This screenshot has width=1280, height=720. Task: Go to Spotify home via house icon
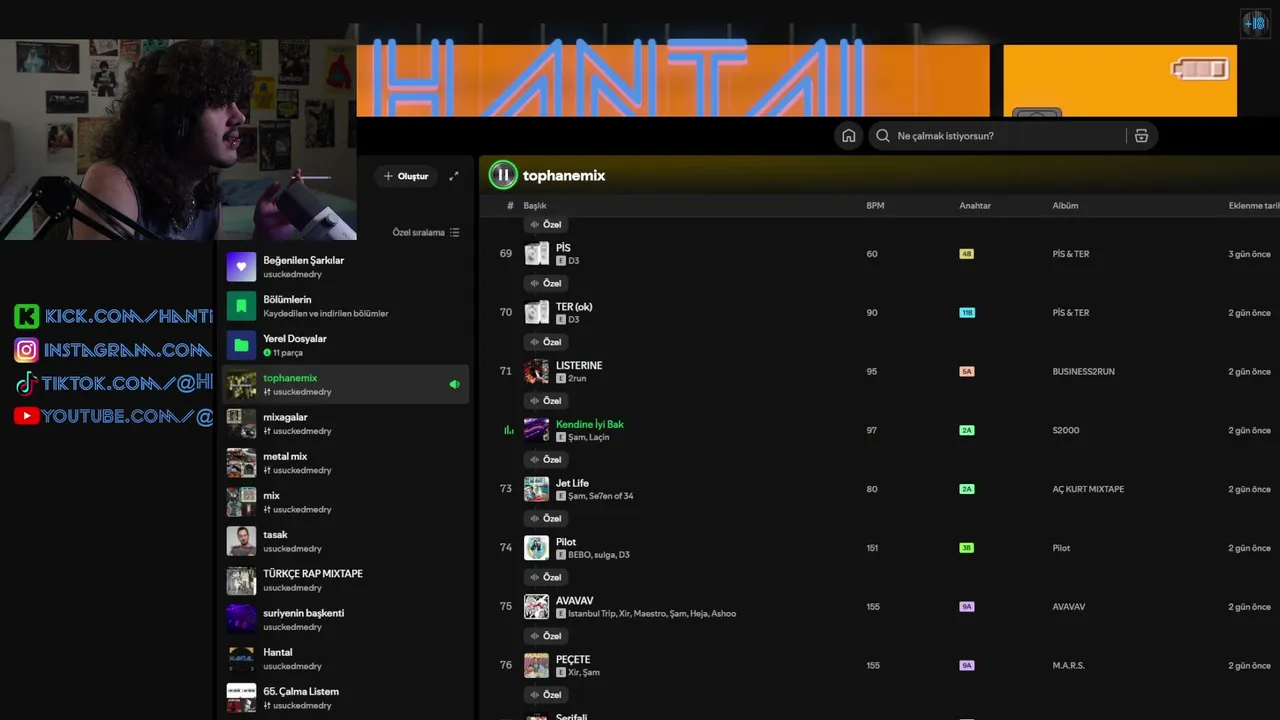pyautogui.click(x=848, y=136)
